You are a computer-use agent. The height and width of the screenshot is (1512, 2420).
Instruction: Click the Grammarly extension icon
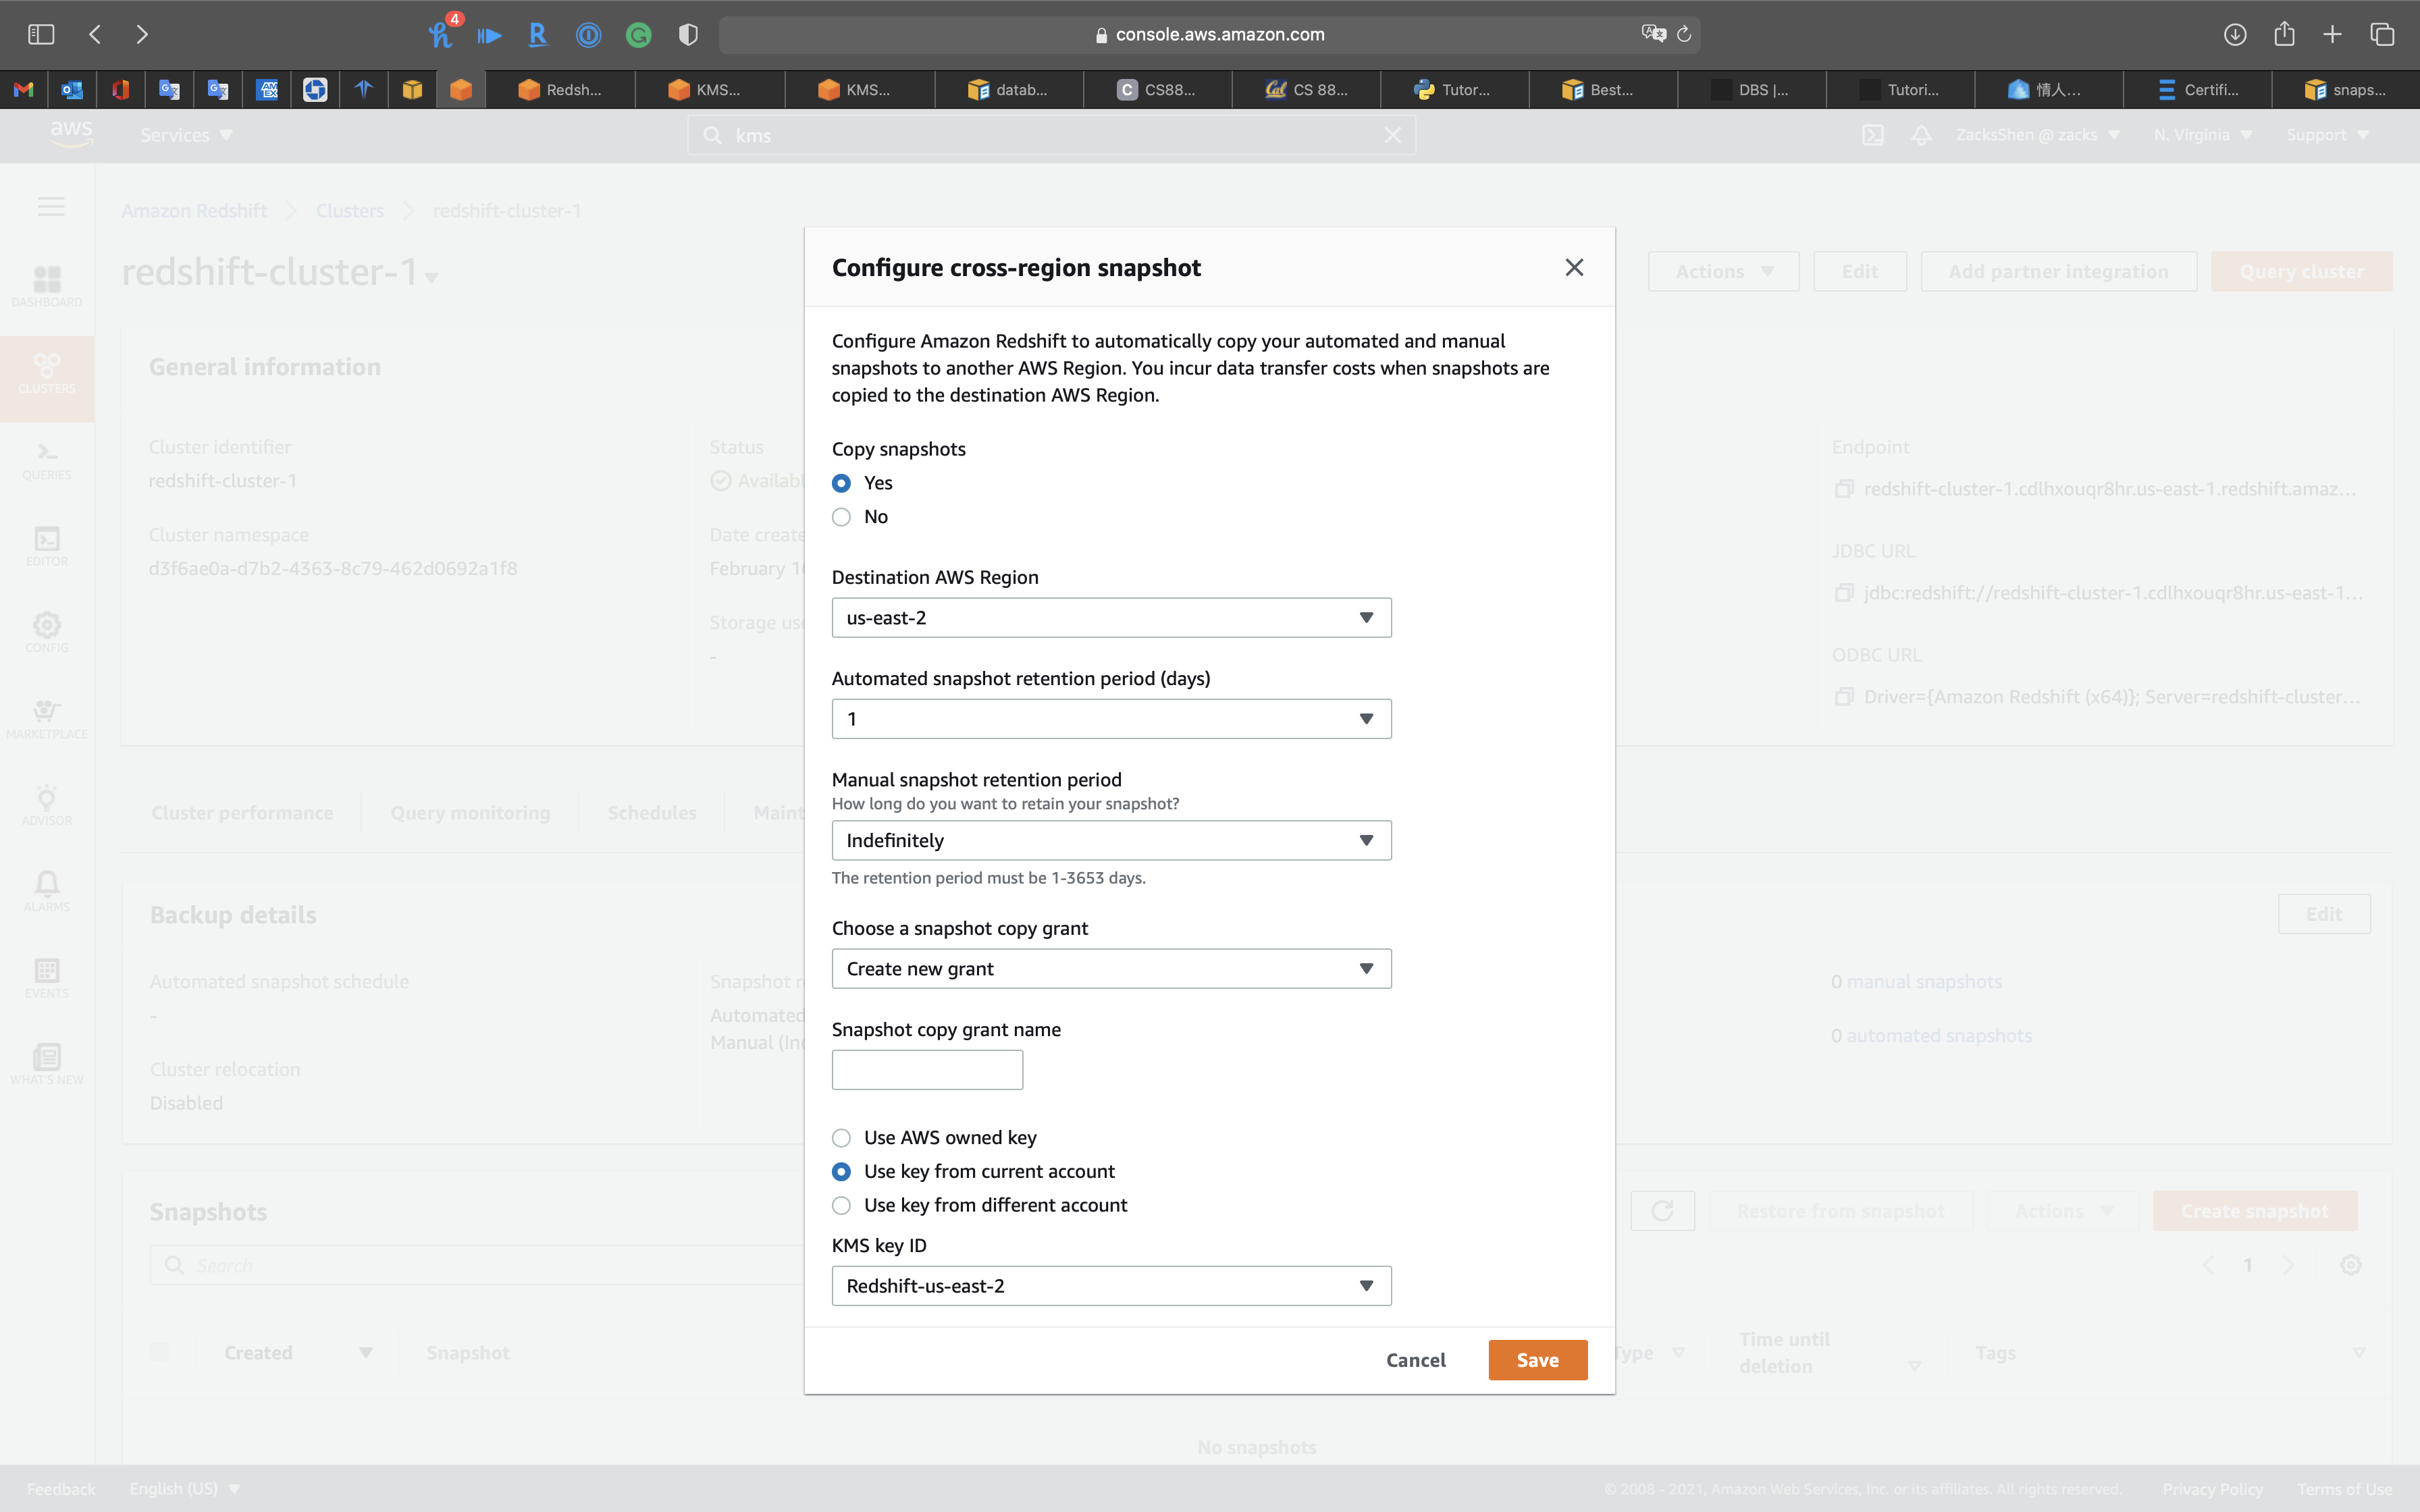point(638,35)
